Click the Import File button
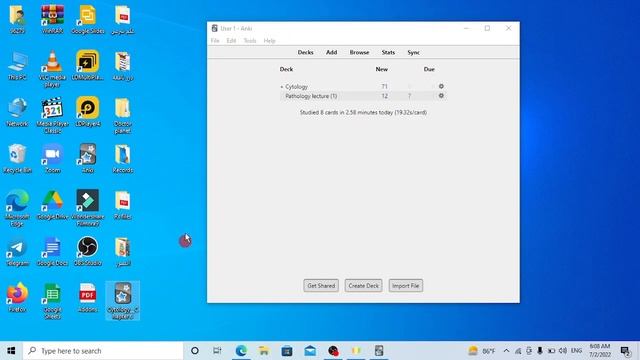The image size is (640, 360). click(406, 286)
